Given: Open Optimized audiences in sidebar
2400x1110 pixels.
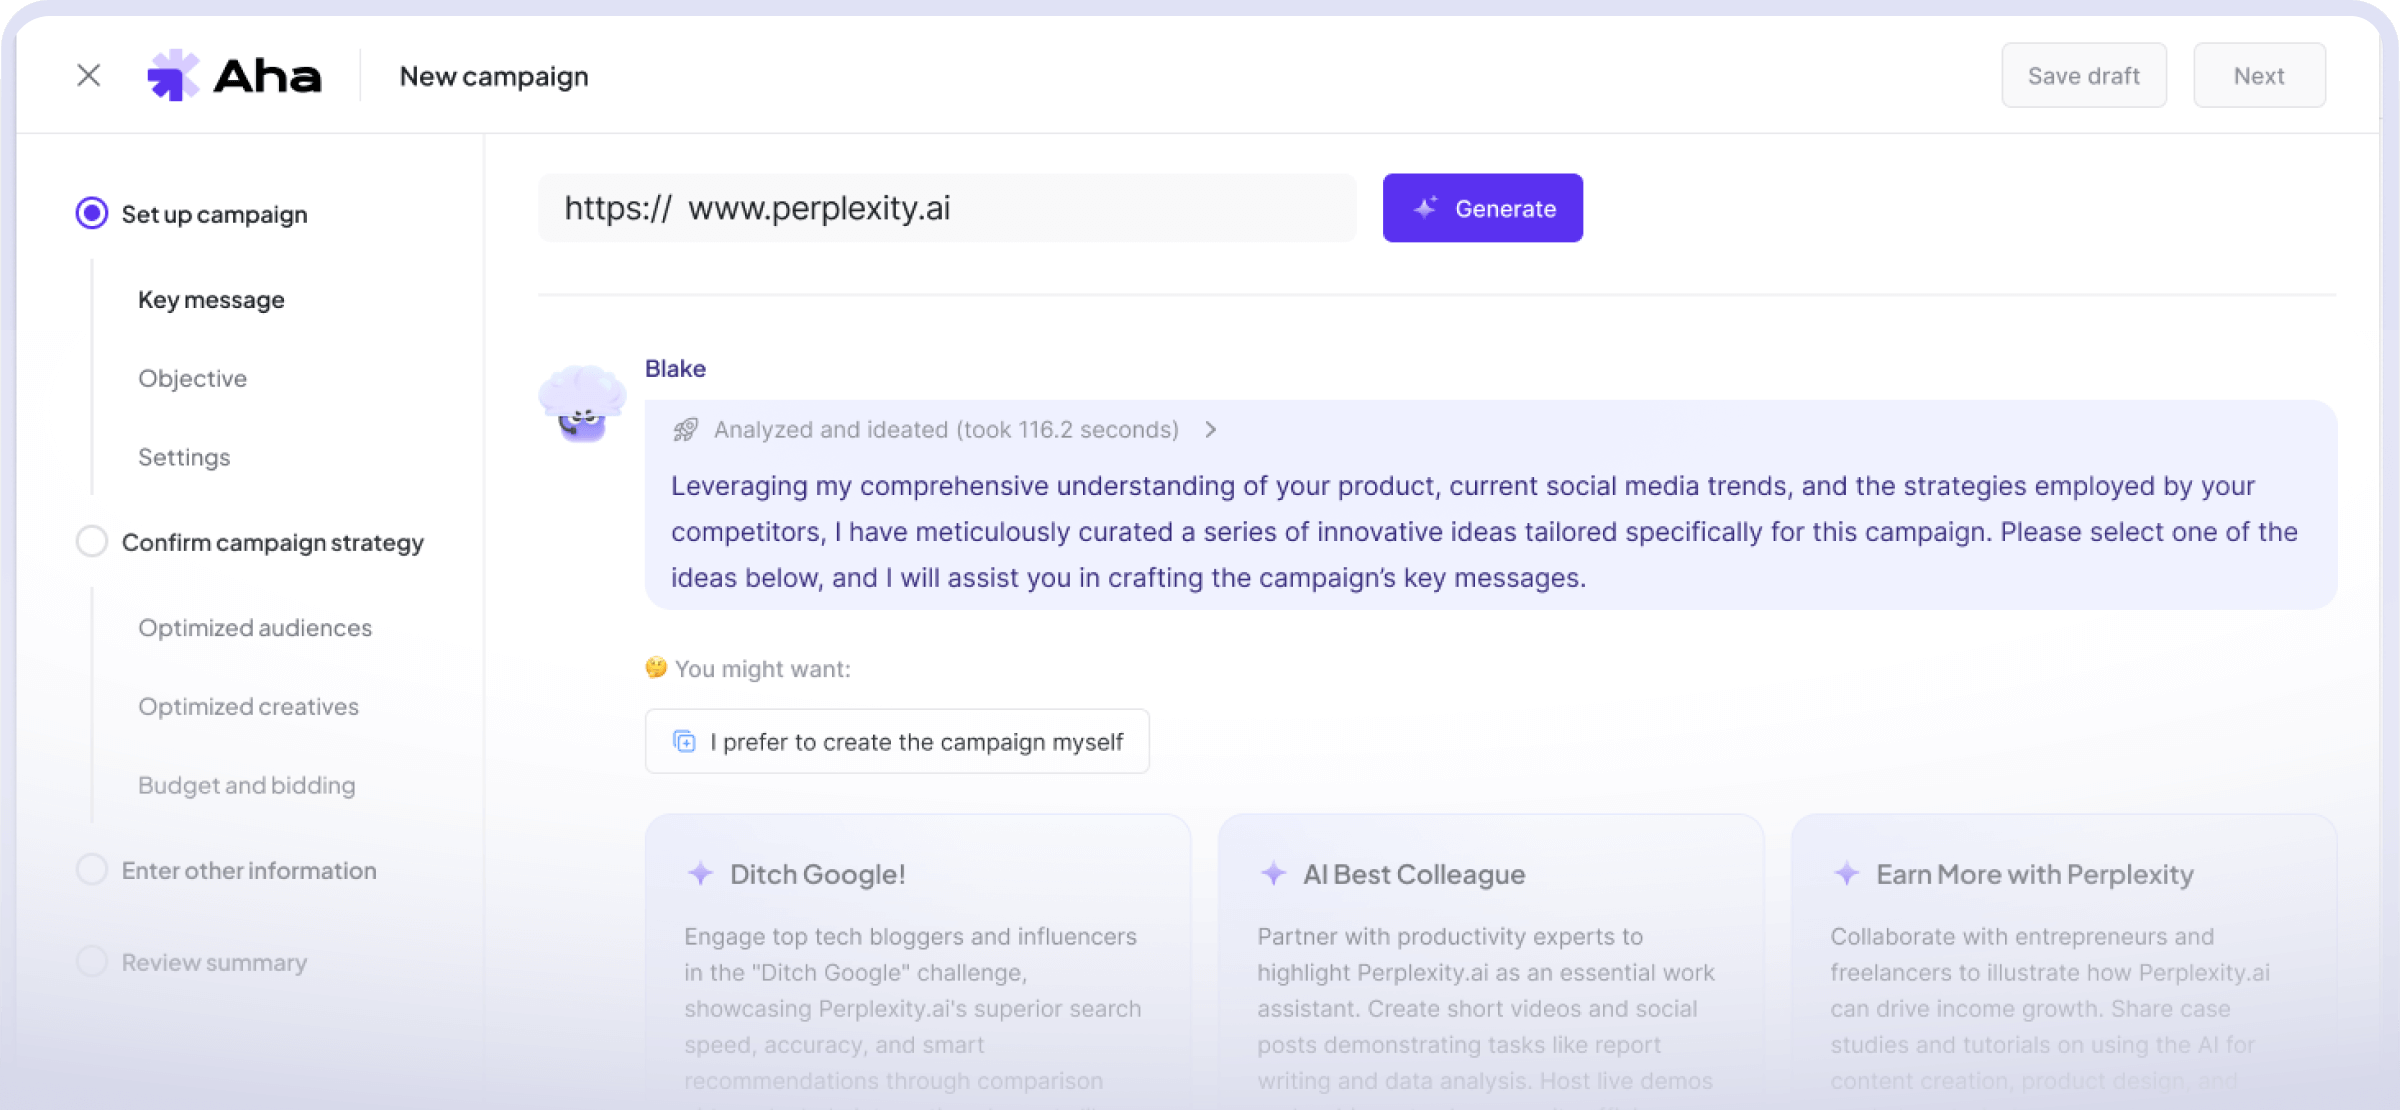Looking at the screenshot, I should [255, 627].
